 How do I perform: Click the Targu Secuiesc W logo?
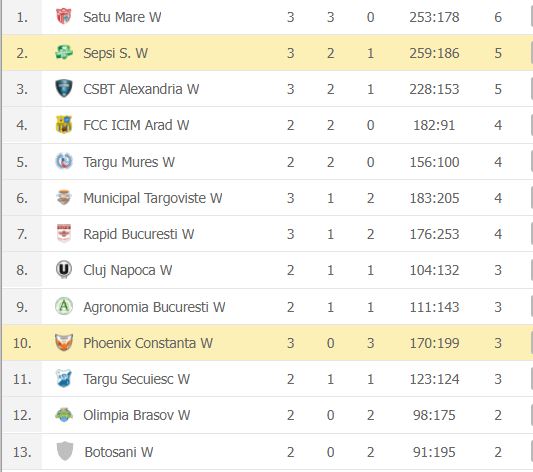point(64,379)
